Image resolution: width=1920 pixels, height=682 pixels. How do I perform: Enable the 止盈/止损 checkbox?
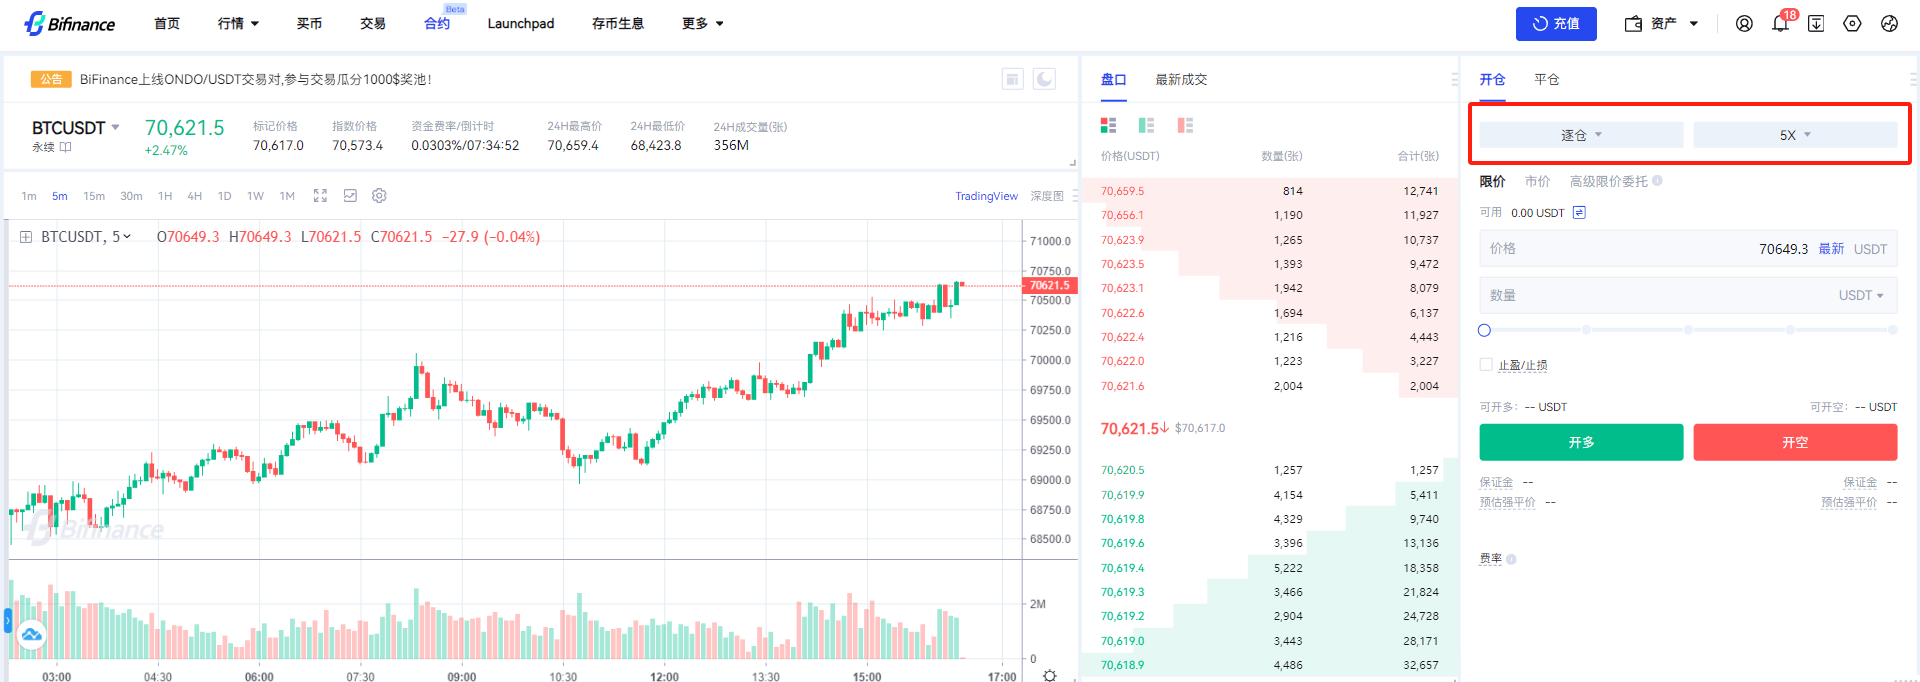coord(1486,365)
